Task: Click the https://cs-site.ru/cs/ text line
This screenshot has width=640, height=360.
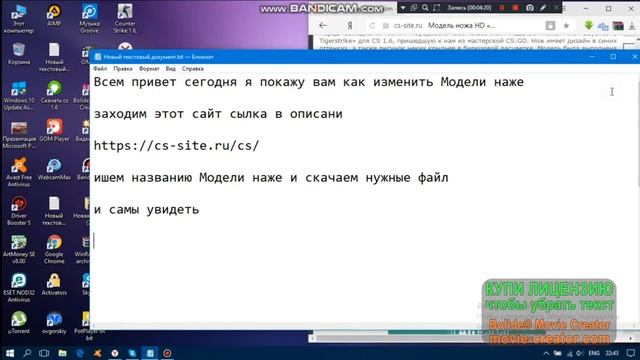Action: tap(176, 146)
